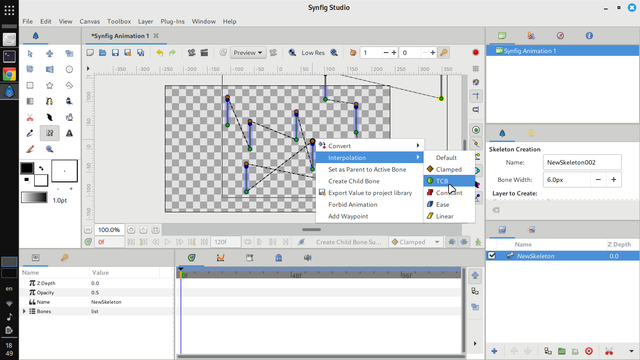Image resolution: width=640 pixels, height=360 pixels.
Task: Select the Transform tool arrow
Action: click(30, 53)
